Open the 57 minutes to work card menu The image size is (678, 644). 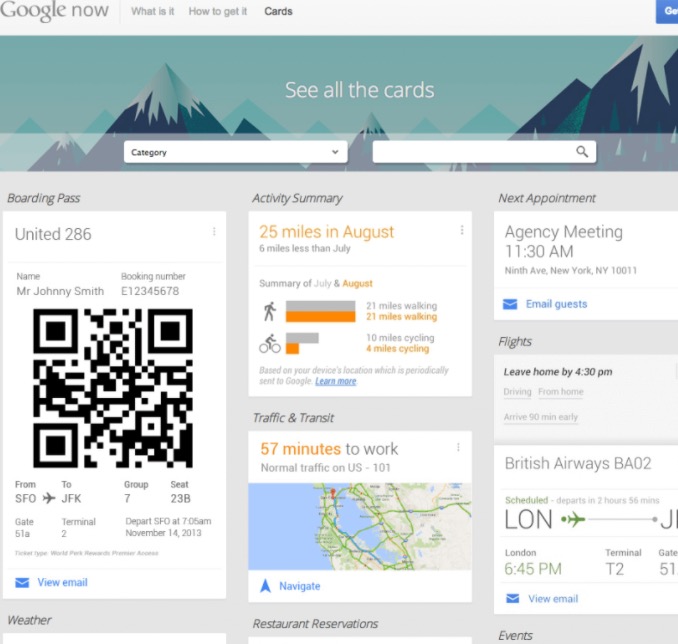coord(458,448)
